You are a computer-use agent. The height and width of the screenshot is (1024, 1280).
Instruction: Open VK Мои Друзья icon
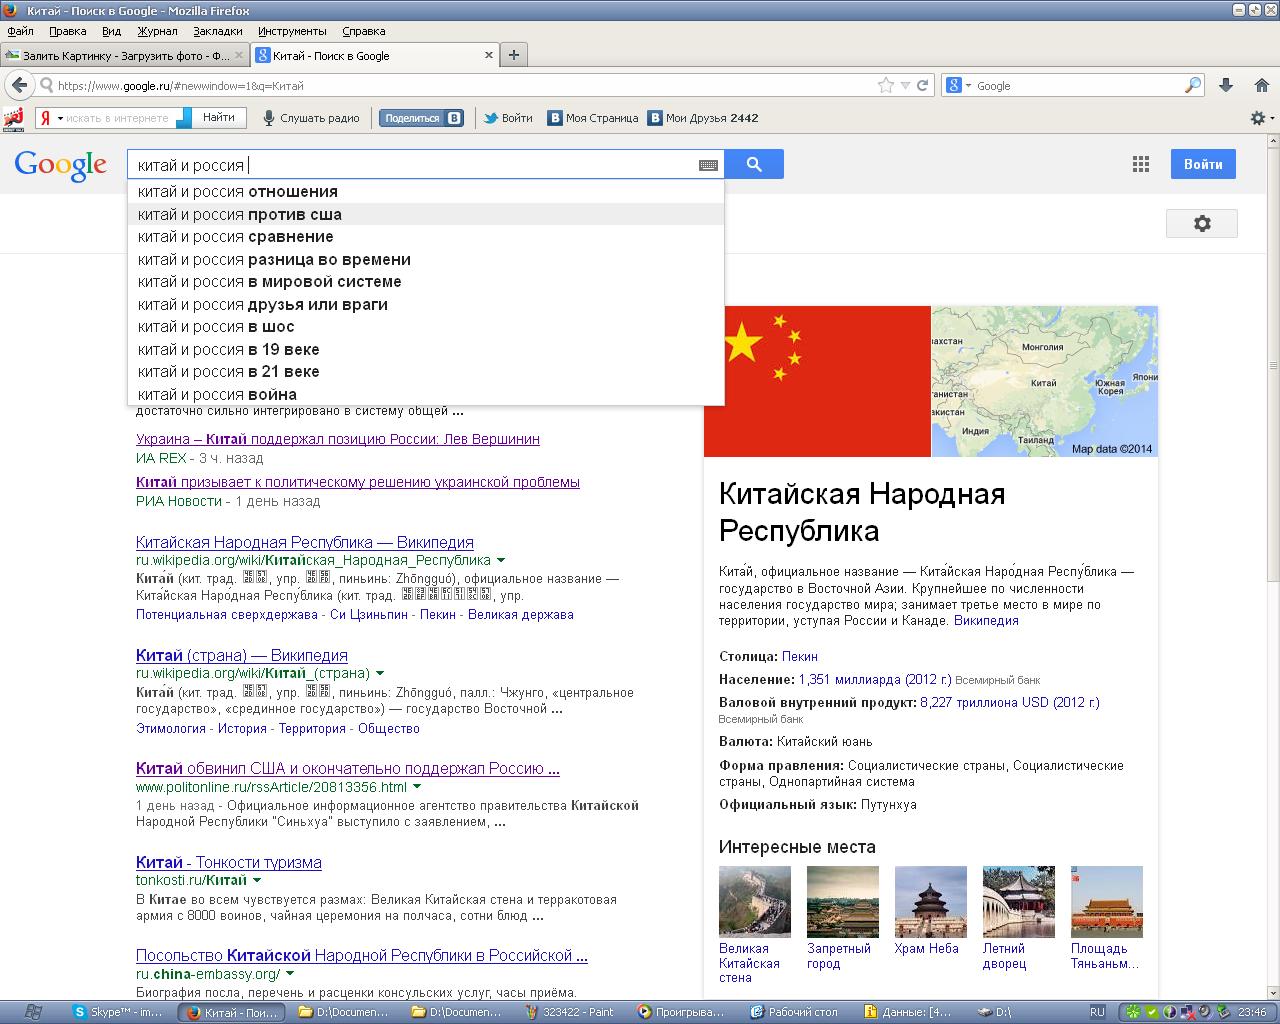pyautogui.click(x=655, y=118)
